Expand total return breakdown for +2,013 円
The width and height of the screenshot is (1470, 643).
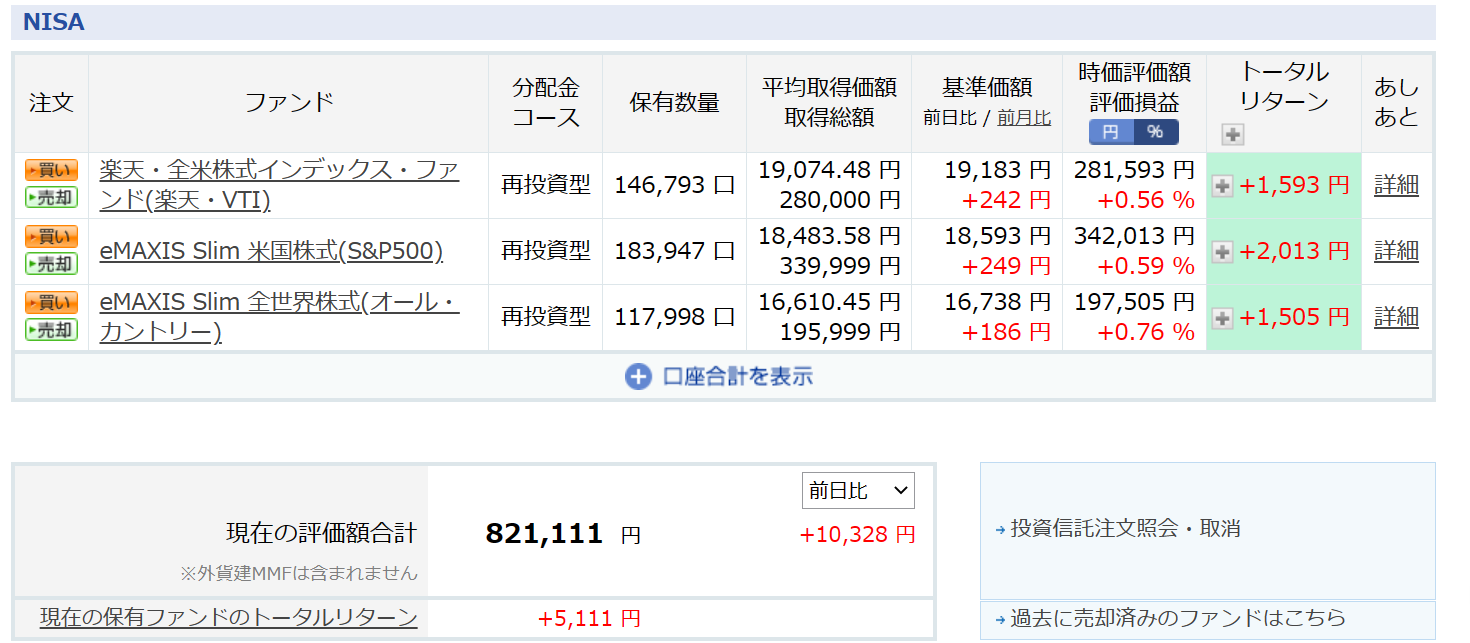1222,252
